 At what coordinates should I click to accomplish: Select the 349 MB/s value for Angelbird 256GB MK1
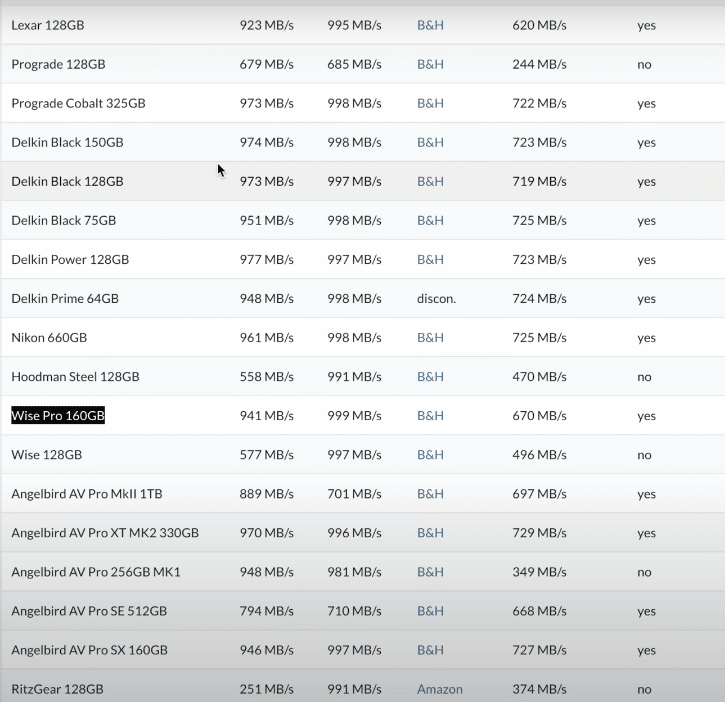(x=539, y=572)
